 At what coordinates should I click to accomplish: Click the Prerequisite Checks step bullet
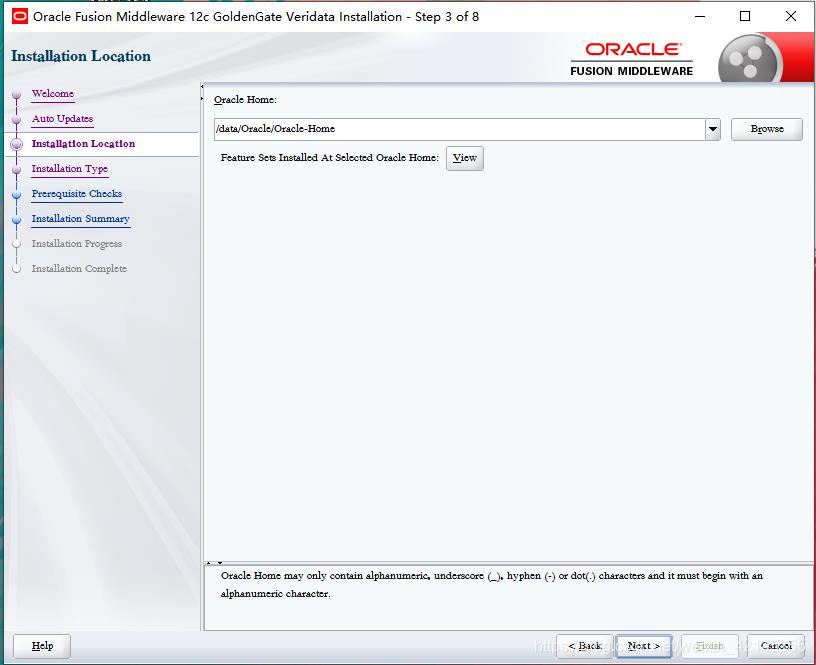[x=17, y=194]
